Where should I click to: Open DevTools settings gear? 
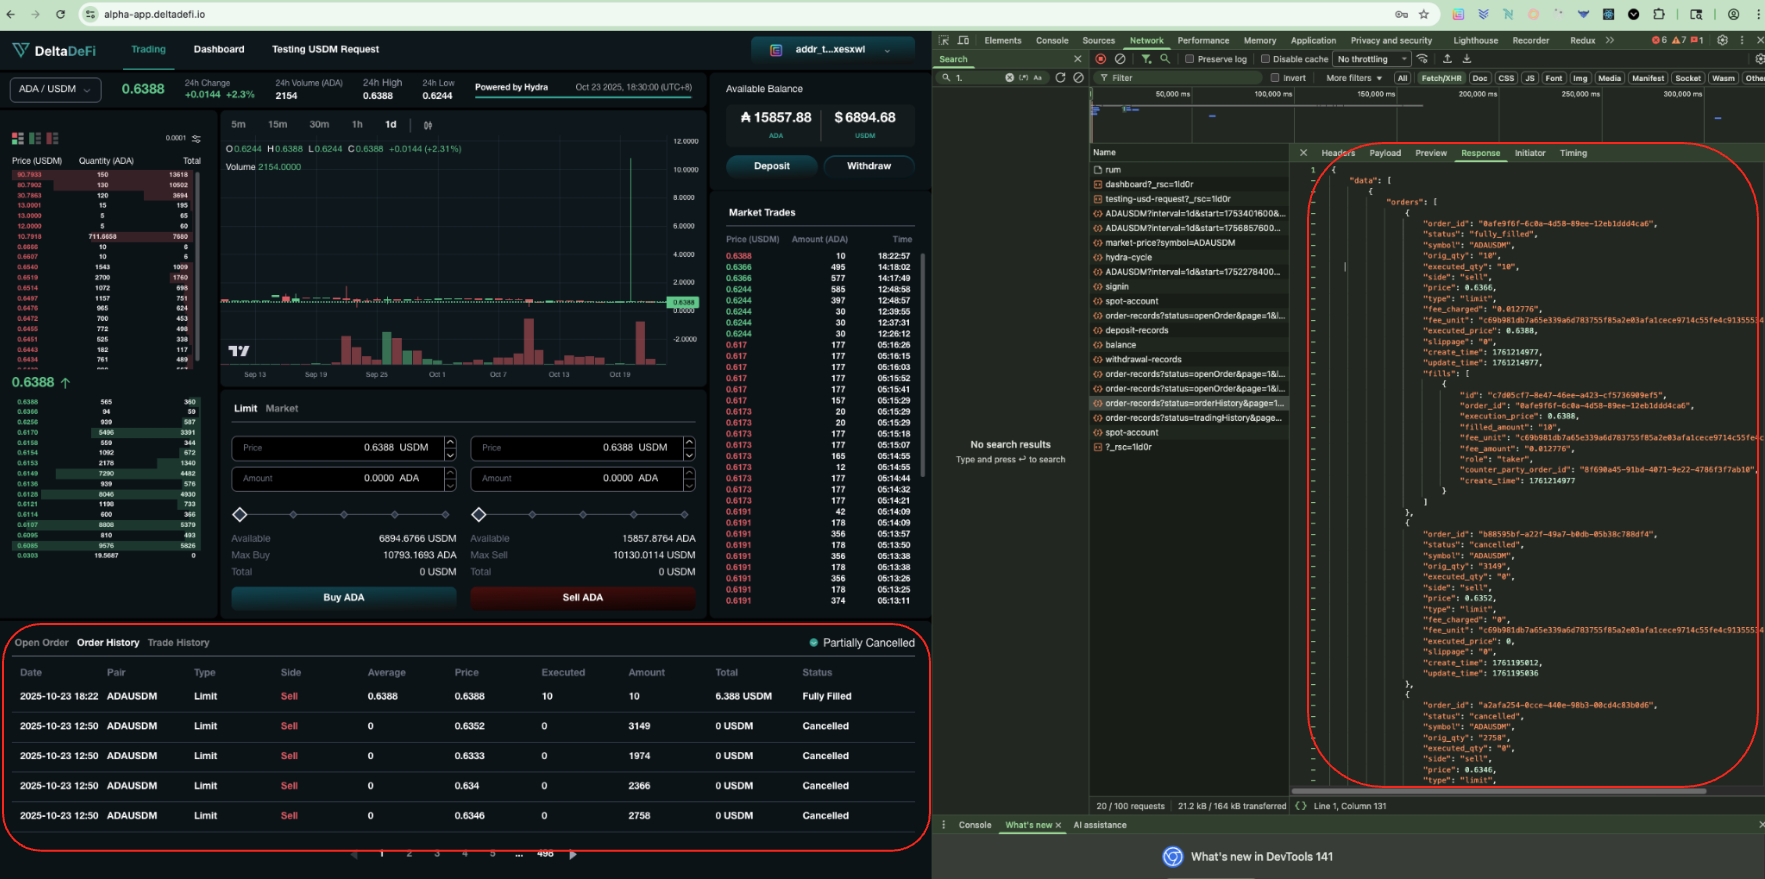(x=1722, y=40)
